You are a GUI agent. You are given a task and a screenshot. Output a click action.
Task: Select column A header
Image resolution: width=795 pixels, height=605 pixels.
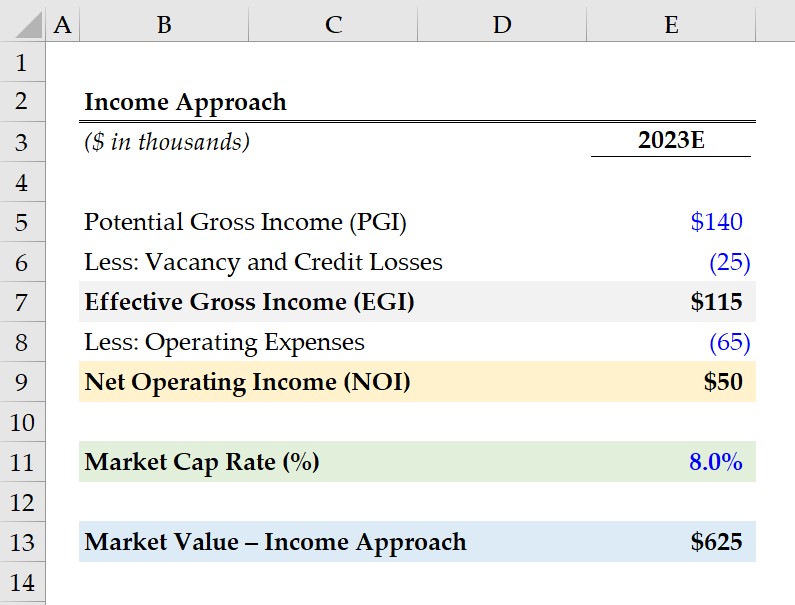click(62, 24)
